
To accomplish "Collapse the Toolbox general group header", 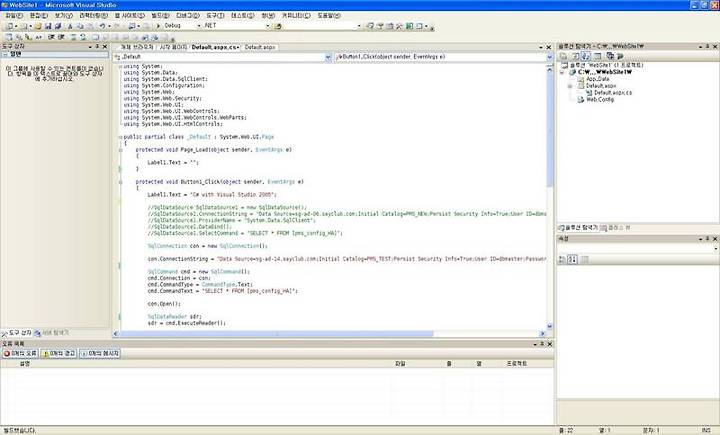I will click(55, 54).
